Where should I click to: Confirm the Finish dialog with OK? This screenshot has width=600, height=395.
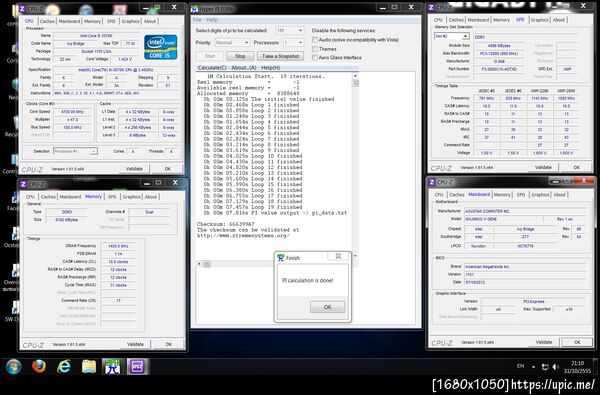pos(328,307)
